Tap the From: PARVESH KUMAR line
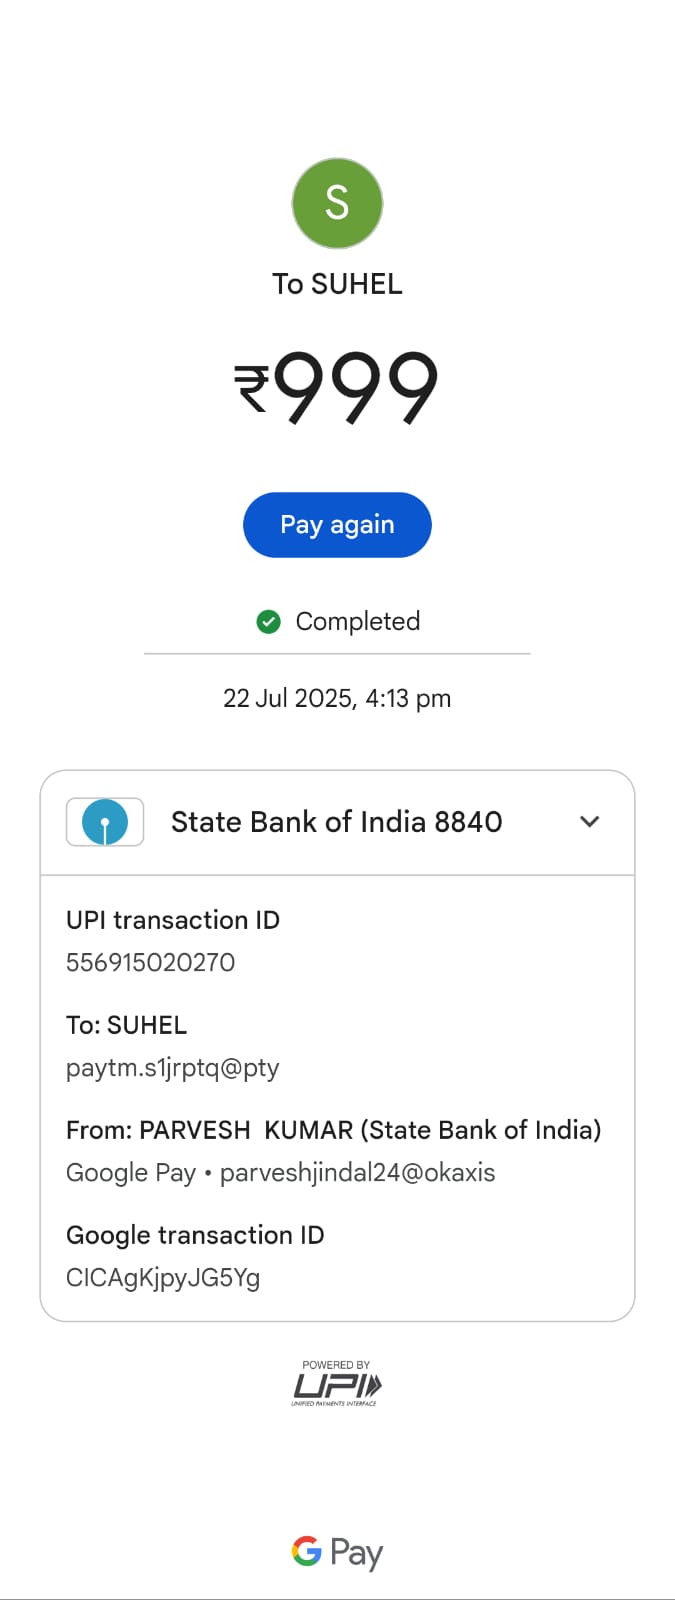This screenshot has height=1600, width=675. 333,1130
